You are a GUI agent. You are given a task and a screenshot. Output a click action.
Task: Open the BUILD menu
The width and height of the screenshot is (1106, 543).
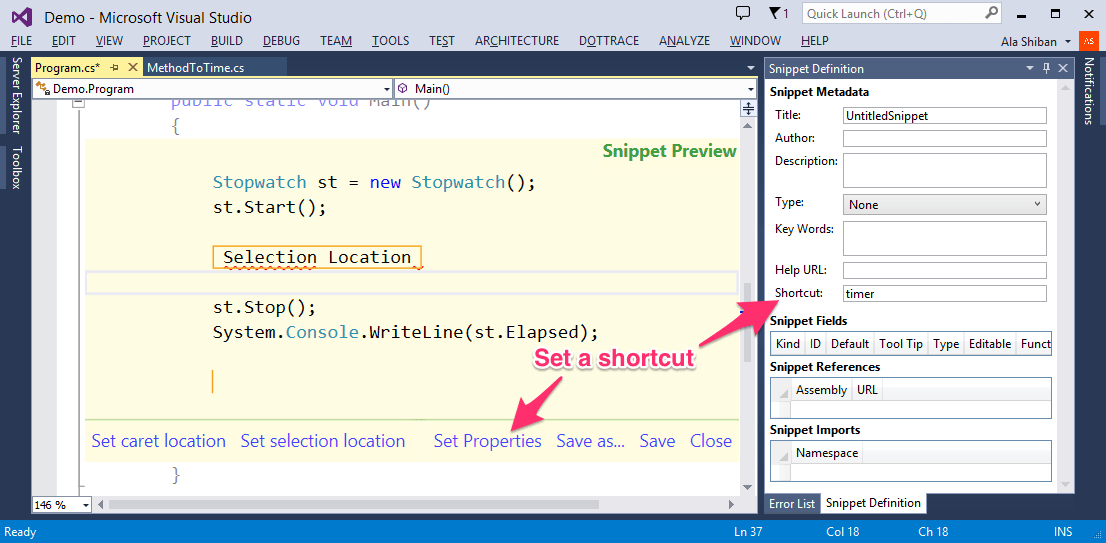click(x=226, y=41)
